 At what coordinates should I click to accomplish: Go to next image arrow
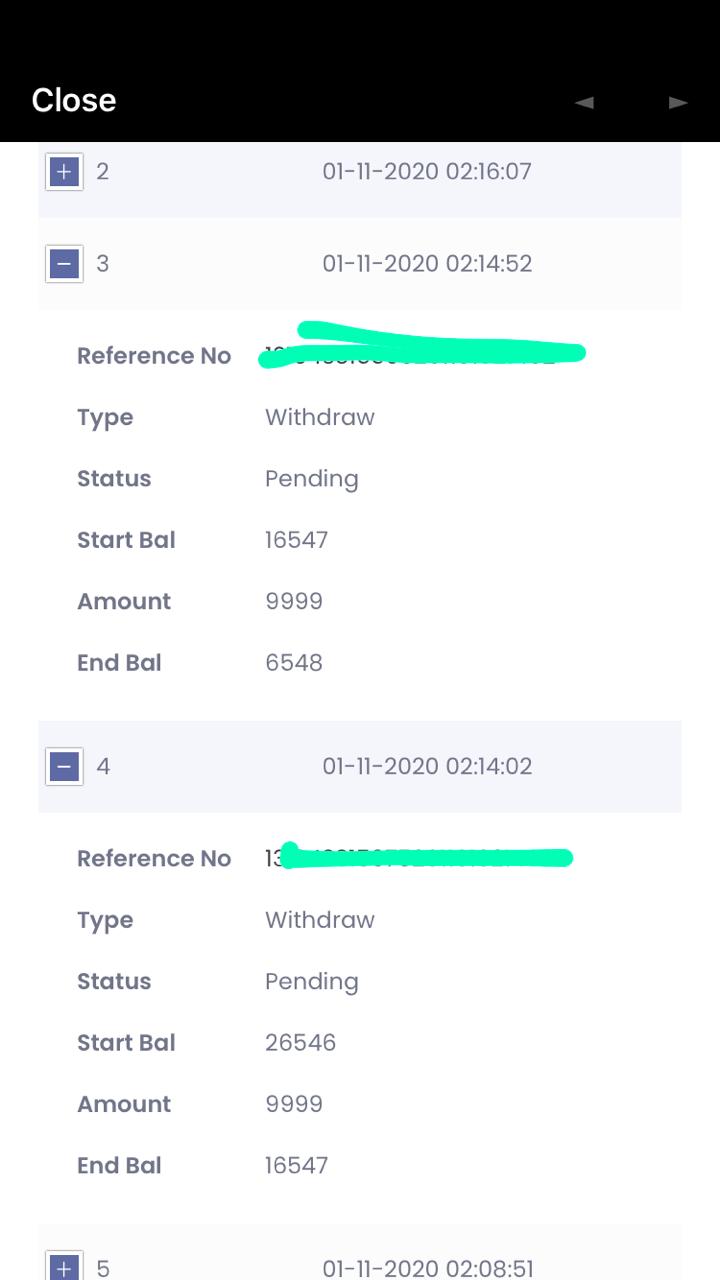click(678, 102)
